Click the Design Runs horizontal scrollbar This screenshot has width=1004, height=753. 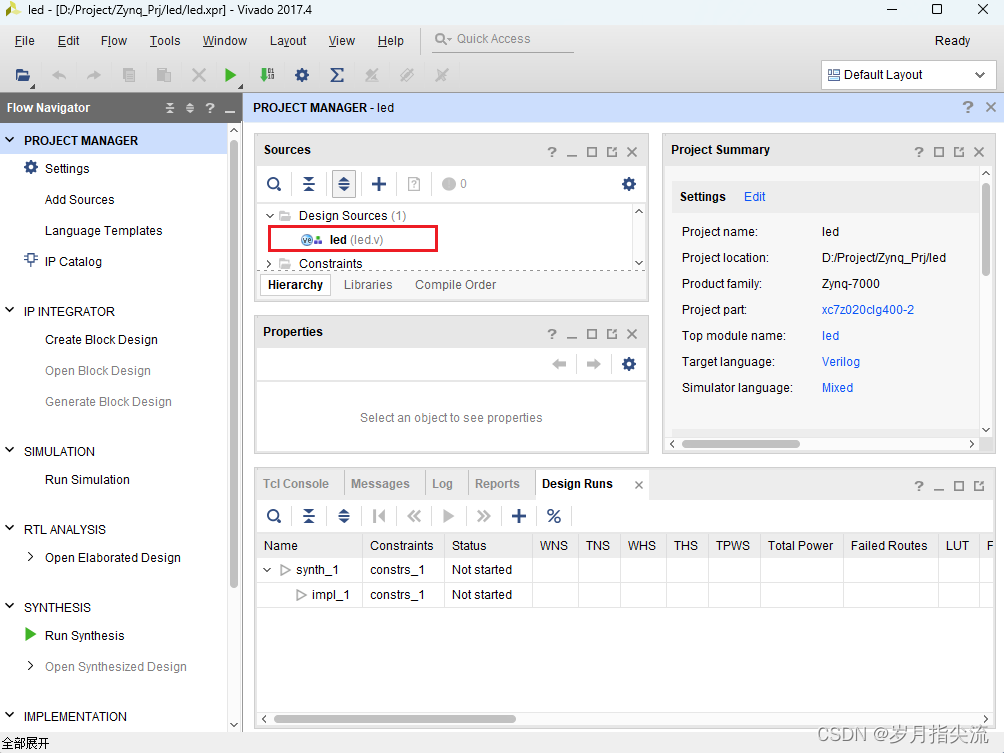click(395, 719)
